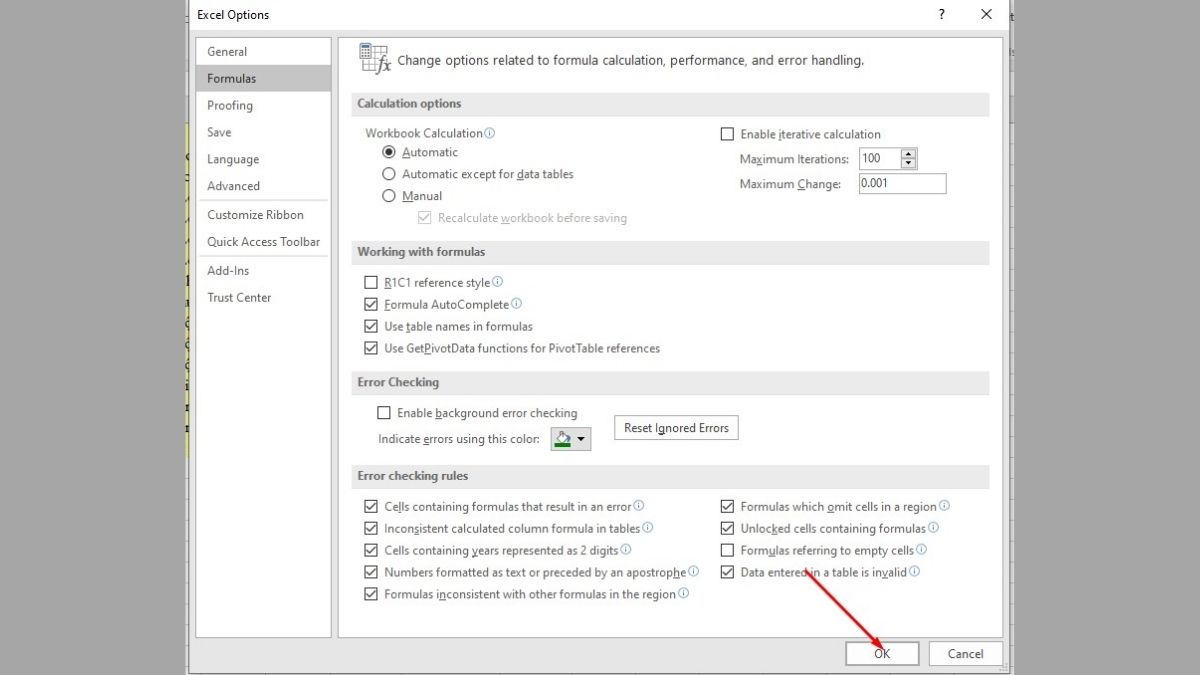Open the Add-Ins category
The width and height of the screenshot is (1200, 675).
click(x=263, y=271)
